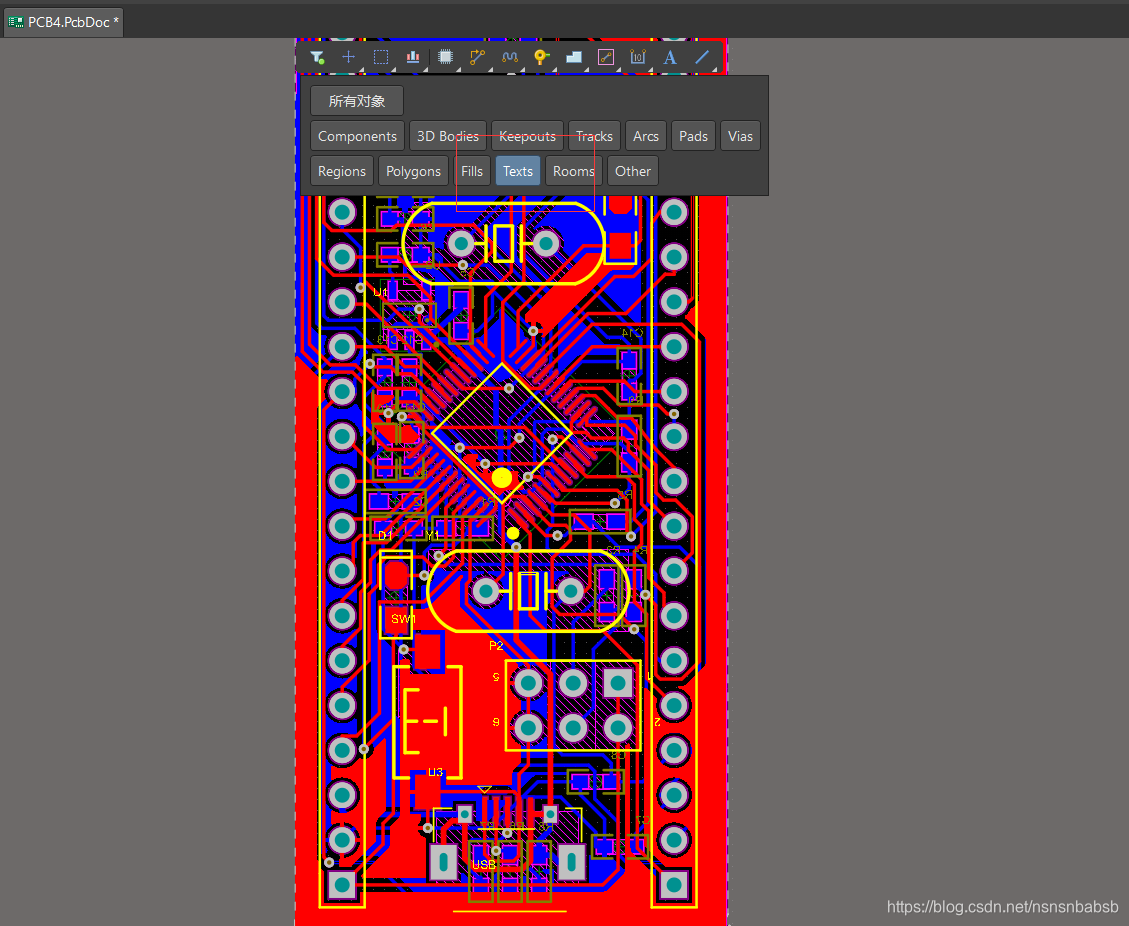Viewport: 1129px width, 926px height.
Task: Click the USB label on the board
Action: [484, 864]
